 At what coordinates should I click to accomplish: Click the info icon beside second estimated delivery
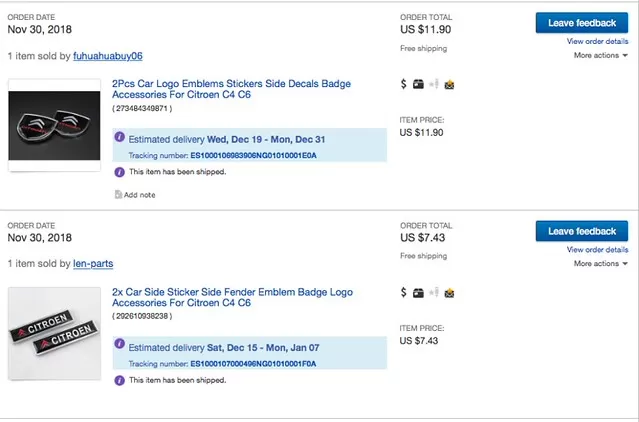pos(120,346)
